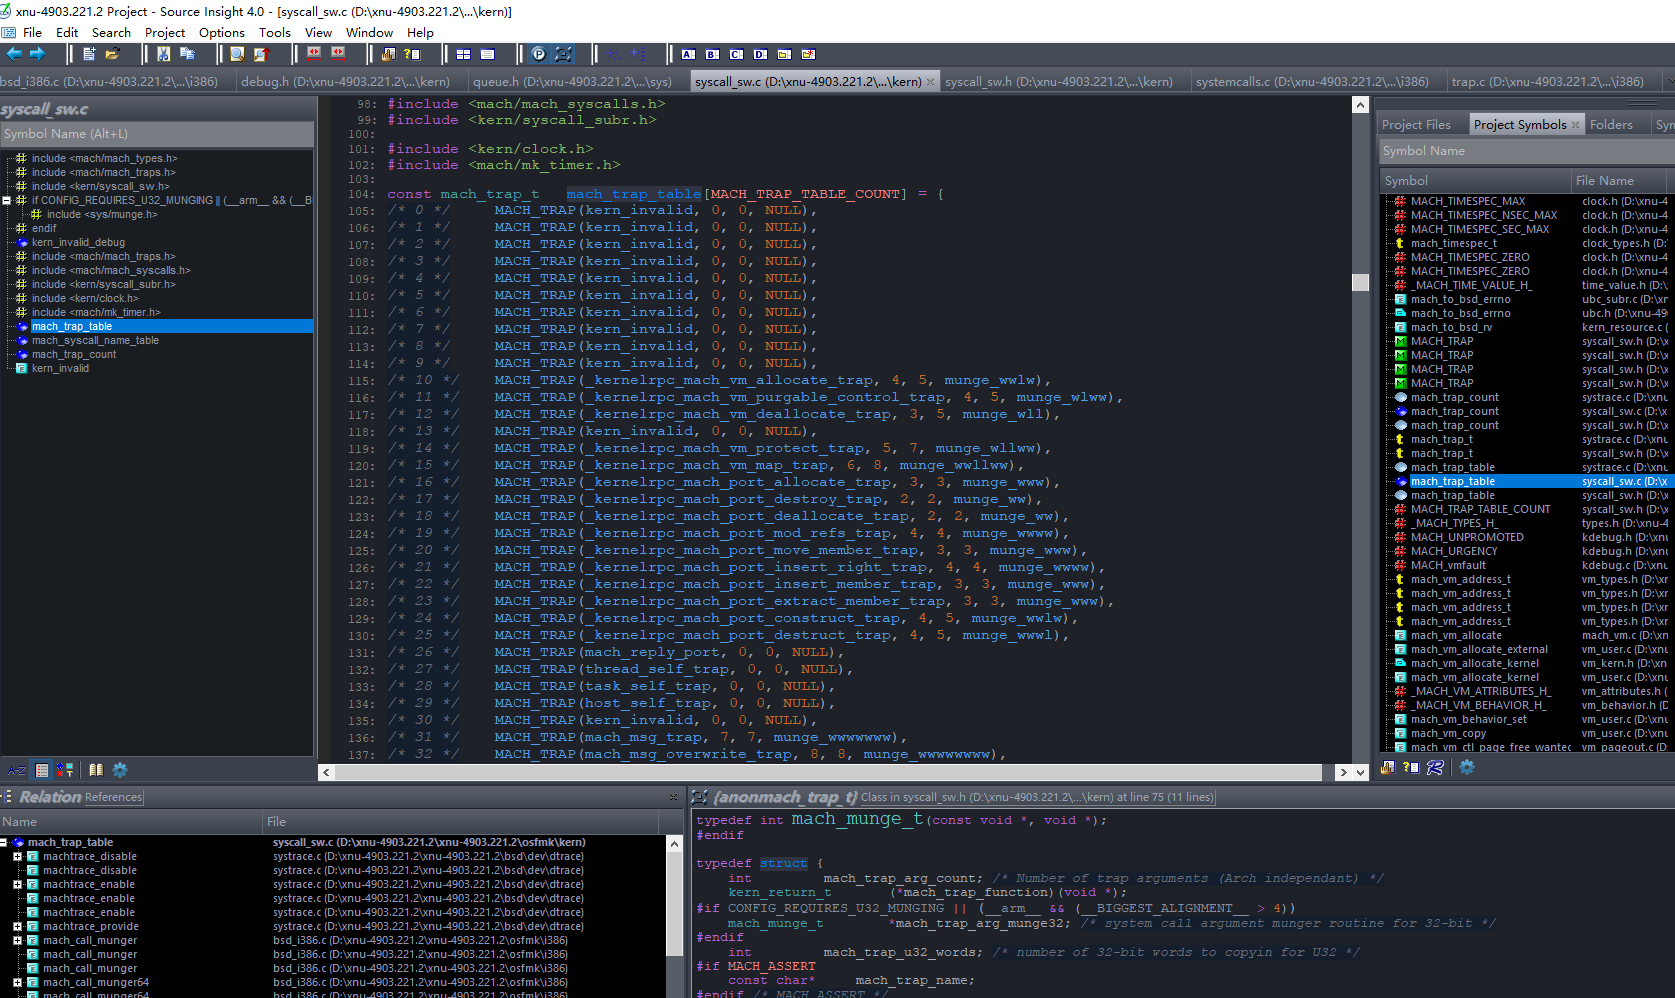Open the book icon in symbol panel
Screen dimensions: 1675x998
click(96, 770)
